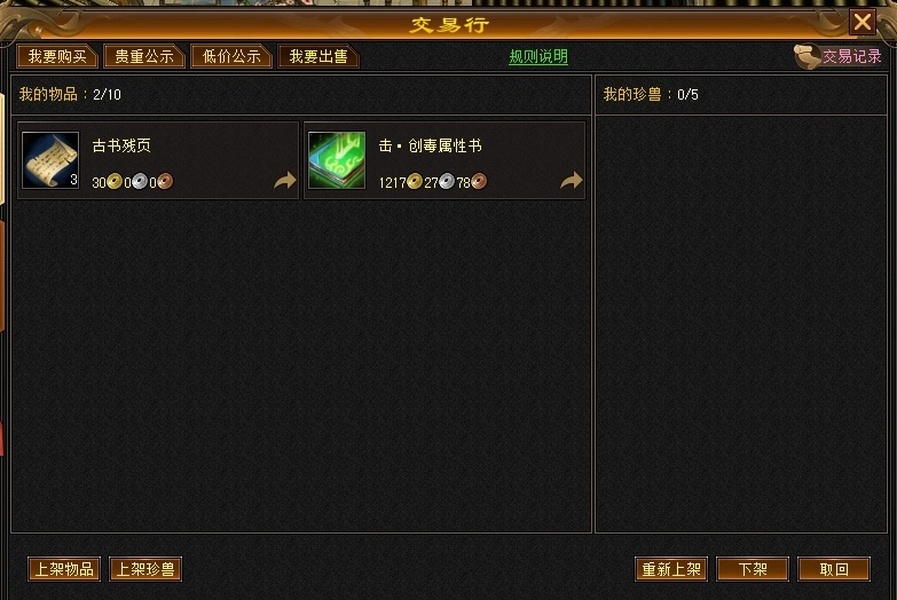This screenshot has height=600, width=897.
Task: Click the 下架 button
Action: coord(752,569)
